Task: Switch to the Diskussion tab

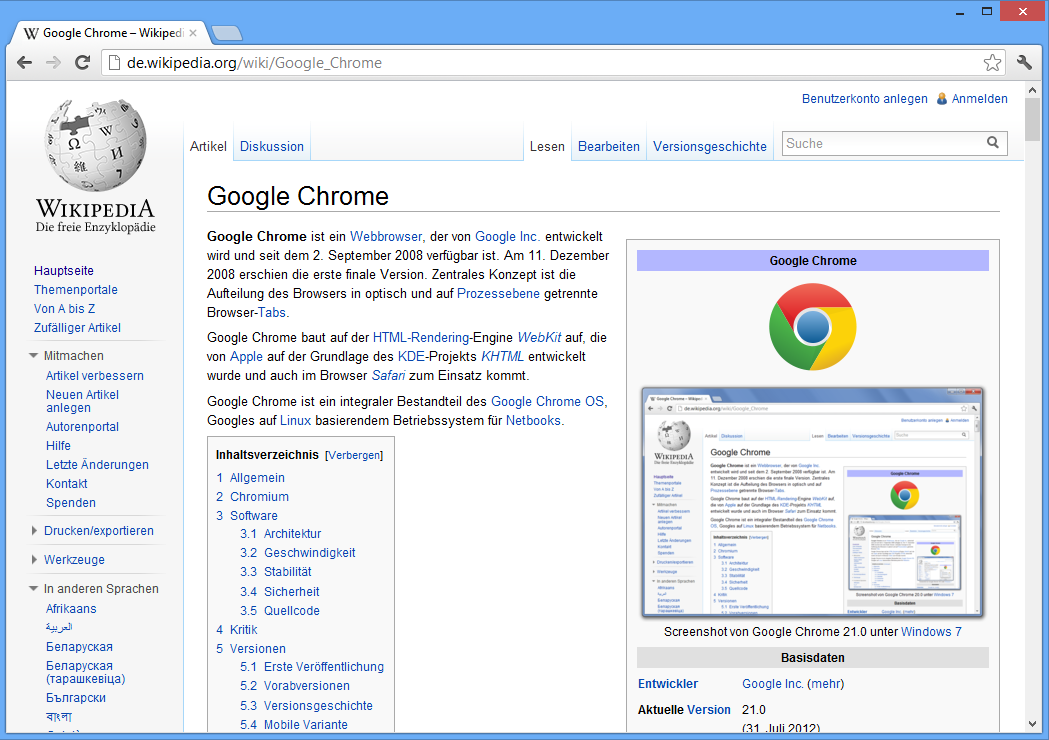Action: [272, 146]
